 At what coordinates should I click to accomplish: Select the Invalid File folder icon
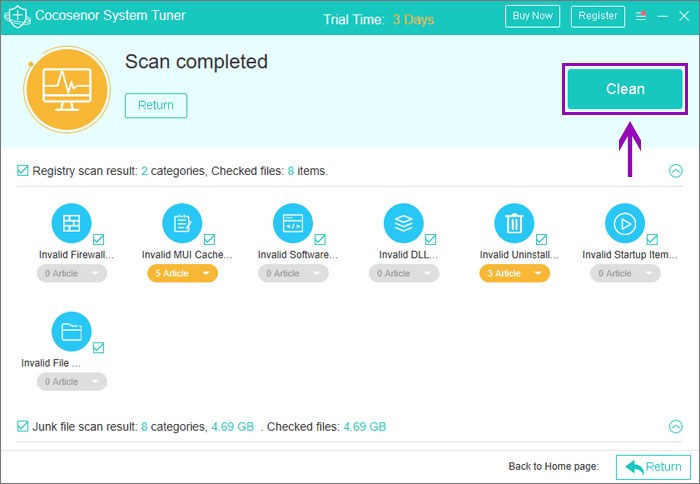71,332
